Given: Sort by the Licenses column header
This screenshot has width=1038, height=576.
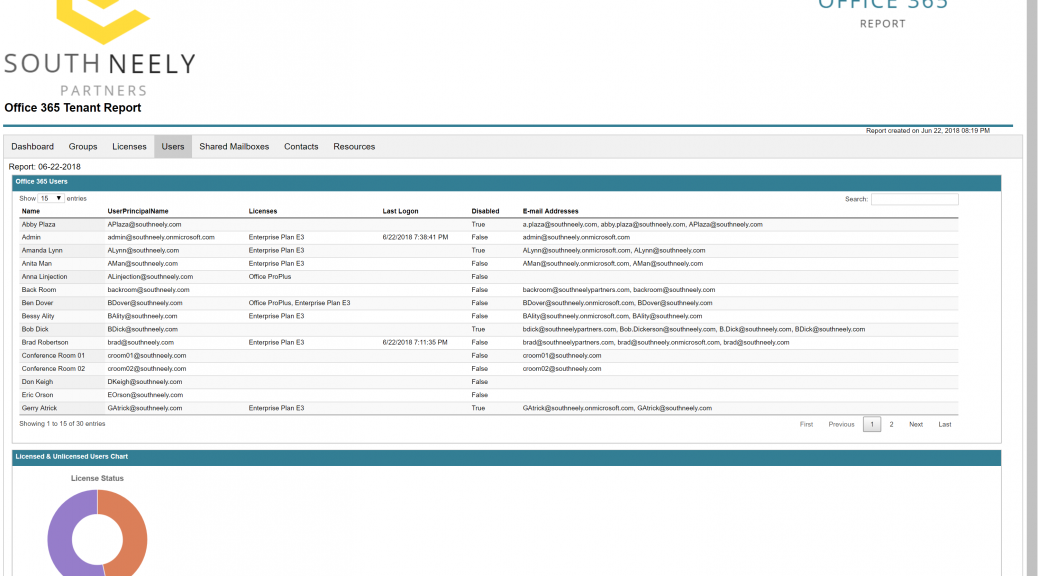Looking at the screenshot, I should pos(263,211).
